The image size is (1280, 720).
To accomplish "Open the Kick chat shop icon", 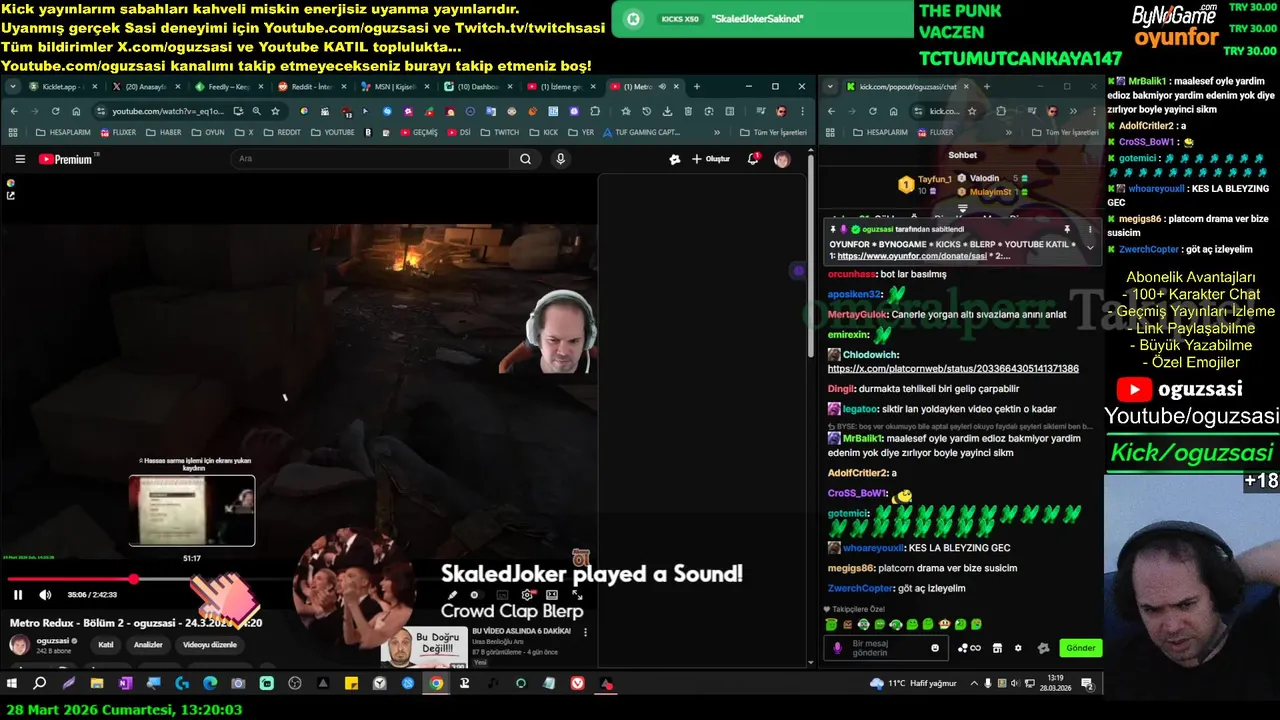I will pyautogui.click(x=997, y=648).
